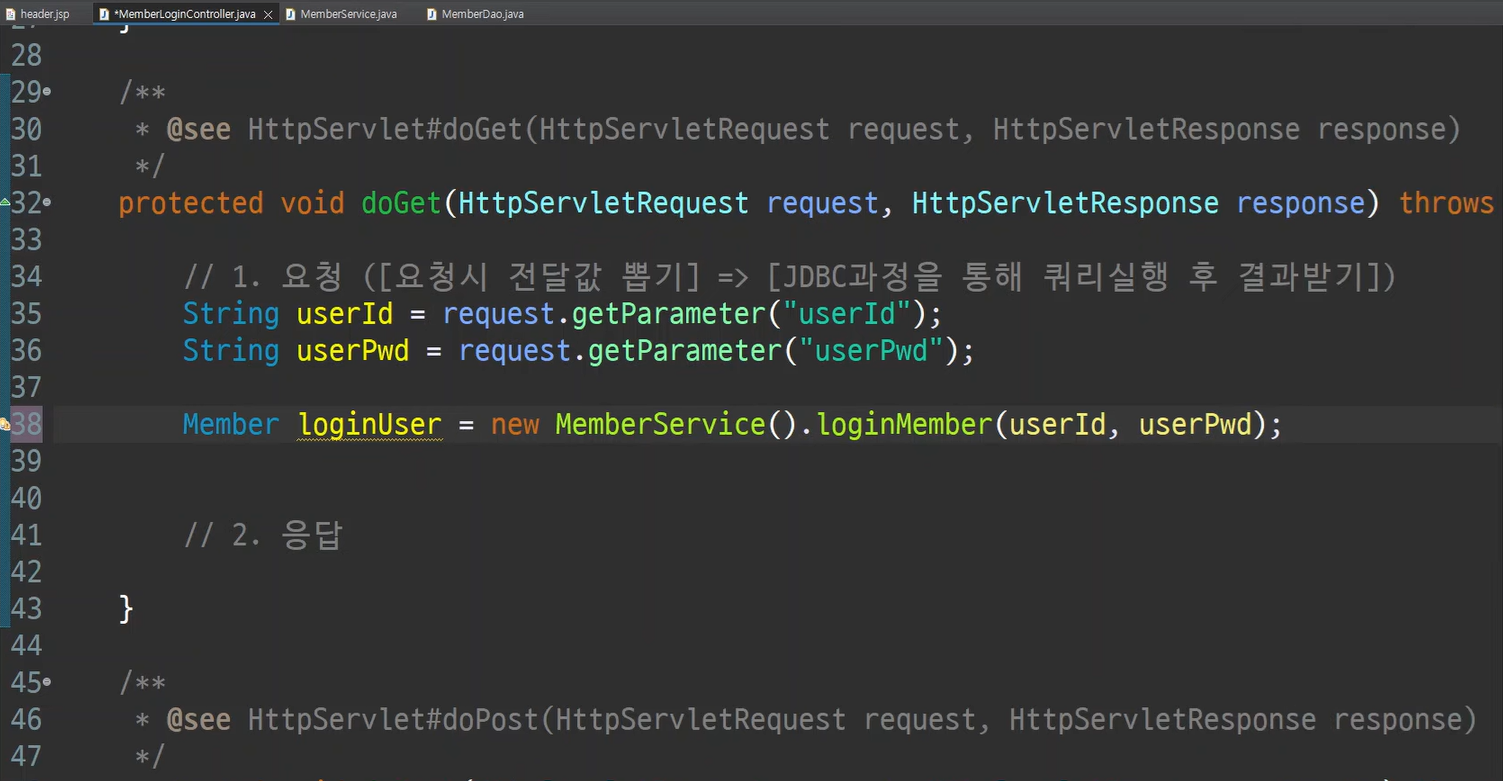Collapse the doPost Javadoc fold at line 45
1503x781 pixels.
tap(47, 683)
